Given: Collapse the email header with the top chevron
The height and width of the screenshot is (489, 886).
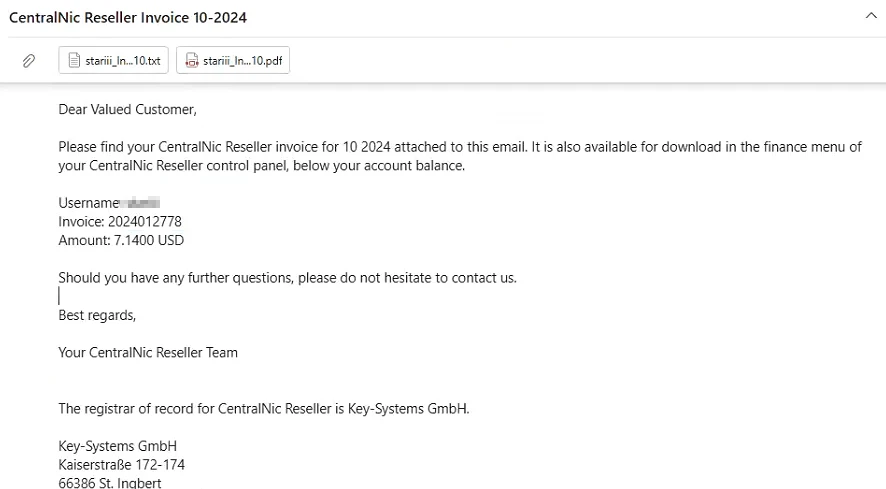Looking at the screenshot, I should pyautogui.click(x=869, y=16).
